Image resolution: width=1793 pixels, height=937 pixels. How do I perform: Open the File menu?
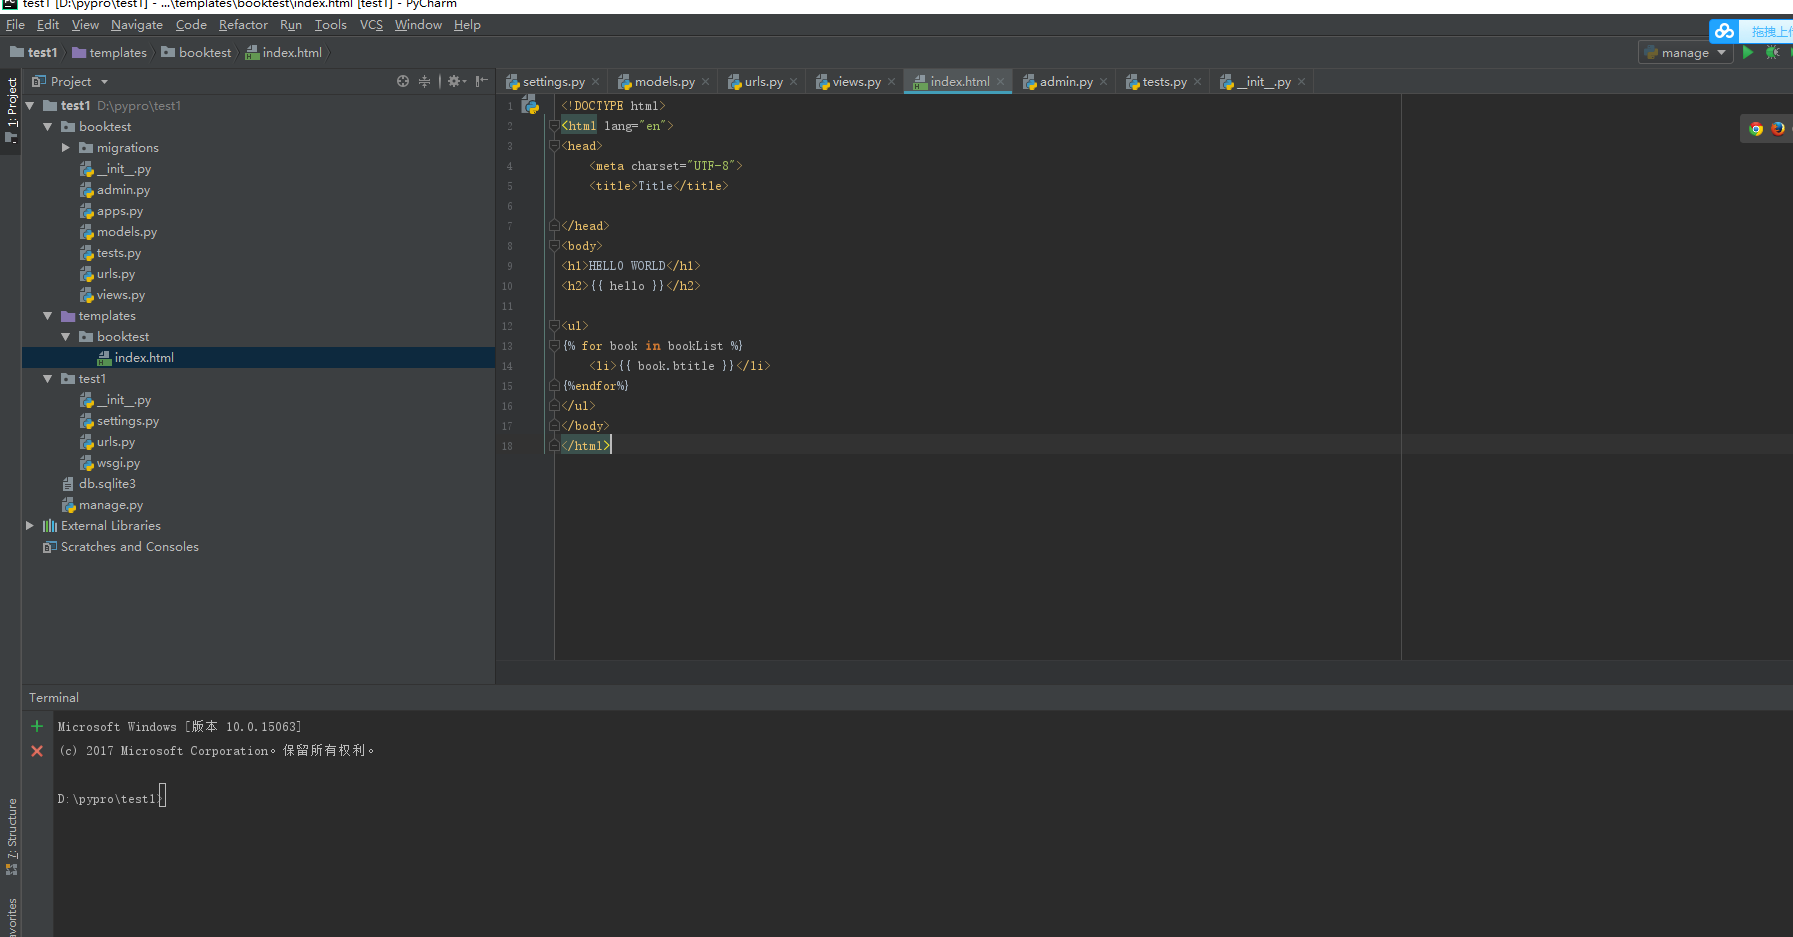(15, 25)
